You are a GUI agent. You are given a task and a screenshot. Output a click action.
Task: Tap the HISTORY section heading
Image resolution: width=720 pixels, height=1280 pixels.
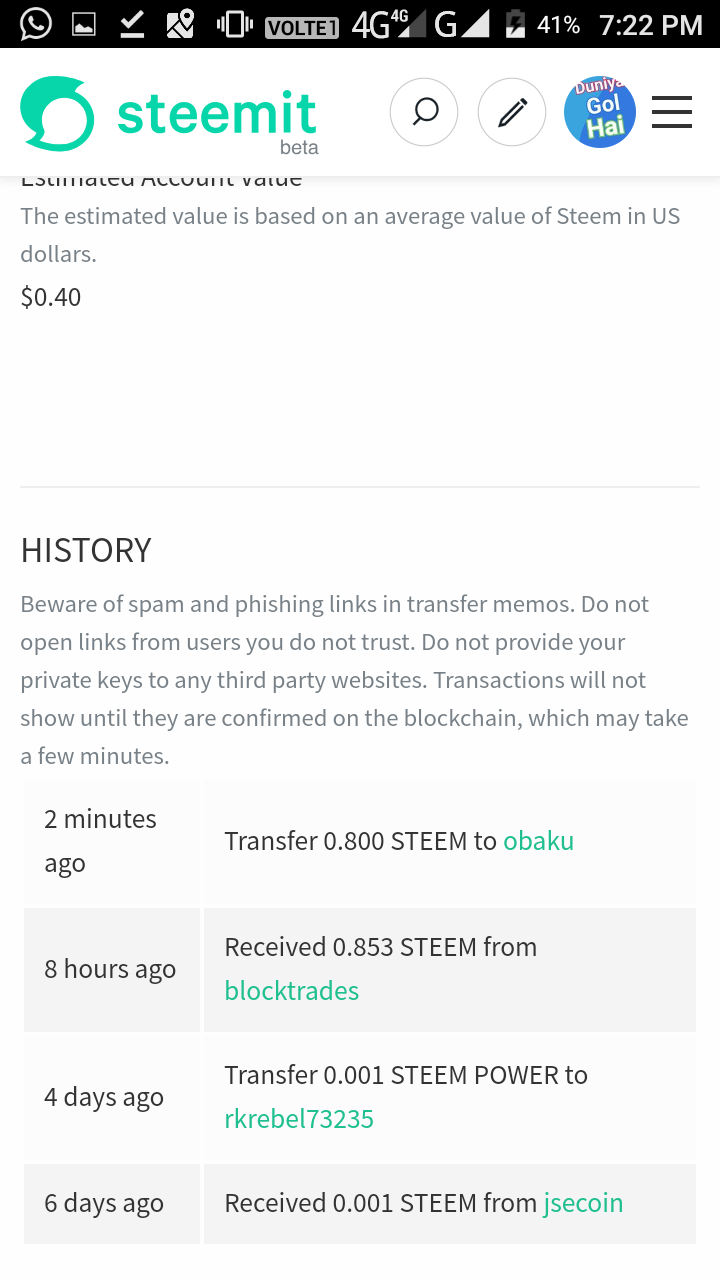click(85, 550)
